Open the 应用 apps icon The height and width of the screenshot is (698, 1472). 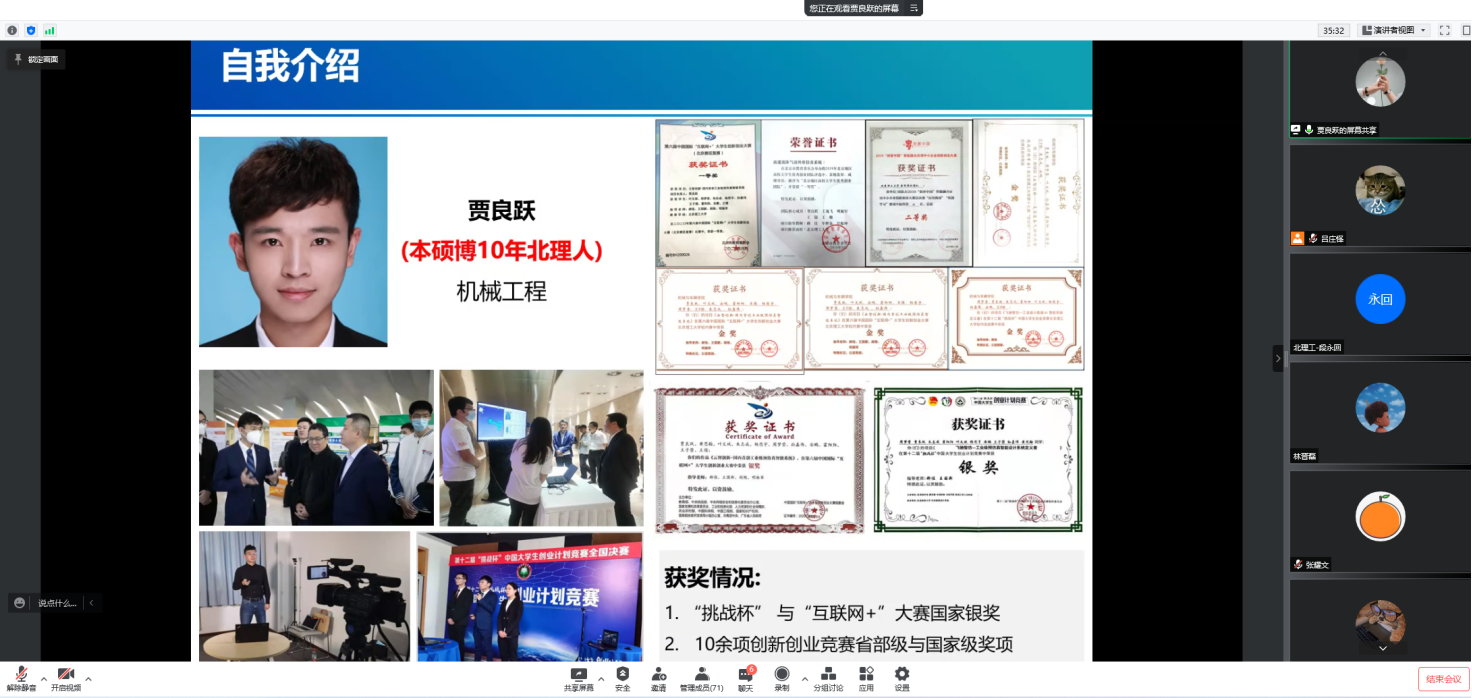(x=866, y=675)
